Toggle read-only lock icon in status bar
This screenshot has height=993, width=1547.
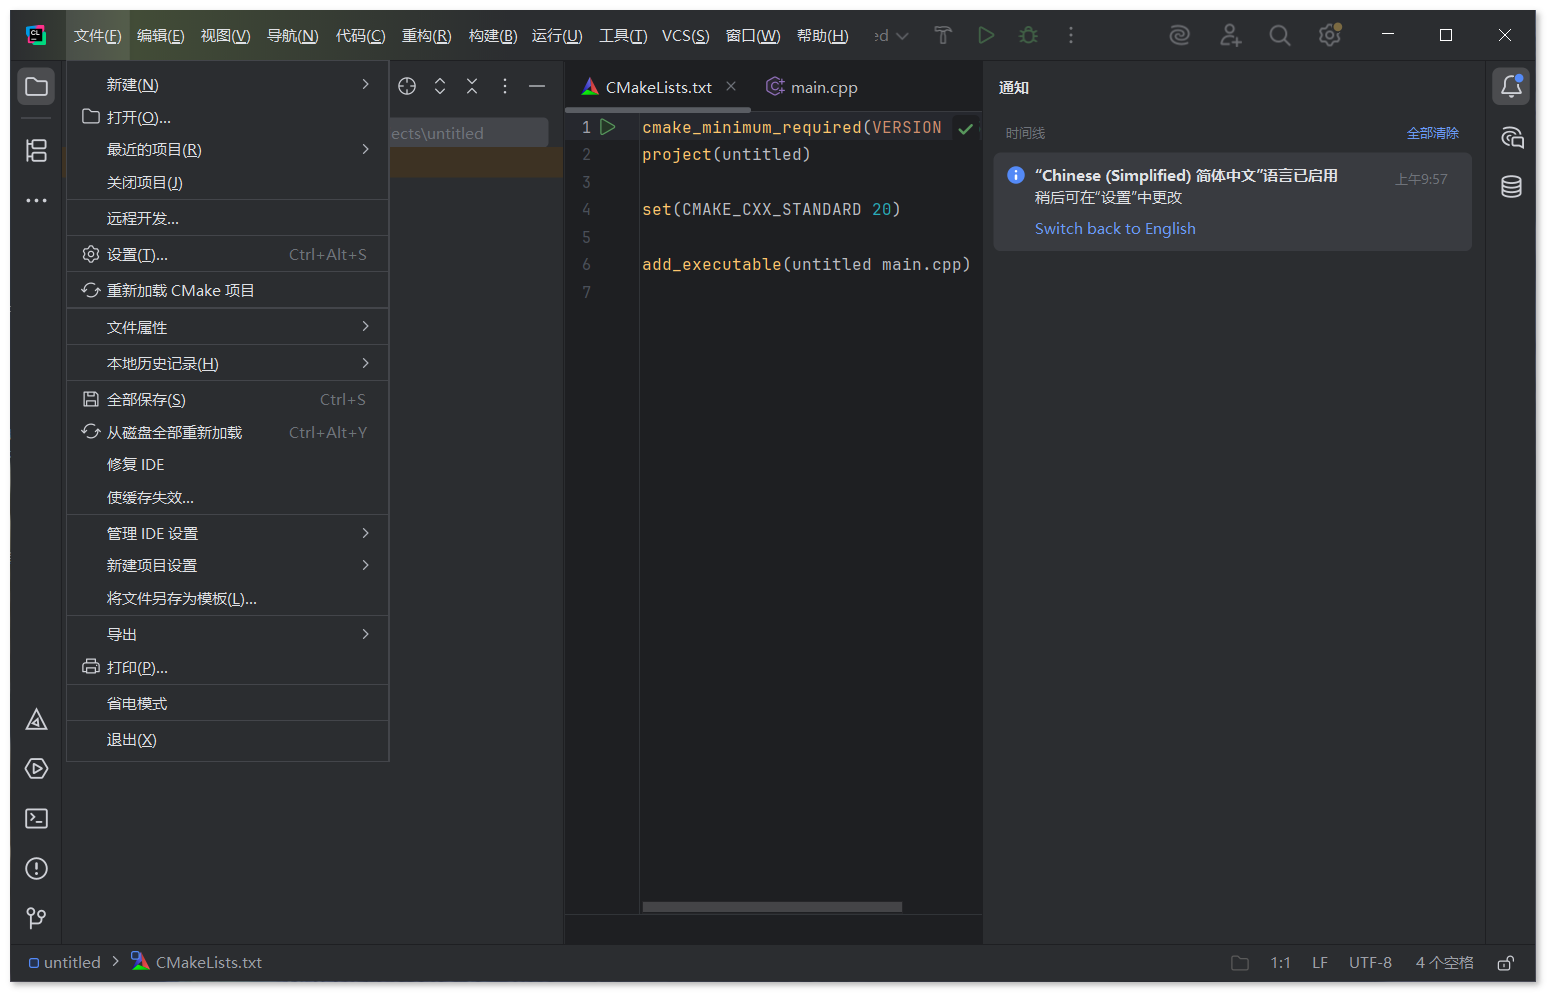1505,963
